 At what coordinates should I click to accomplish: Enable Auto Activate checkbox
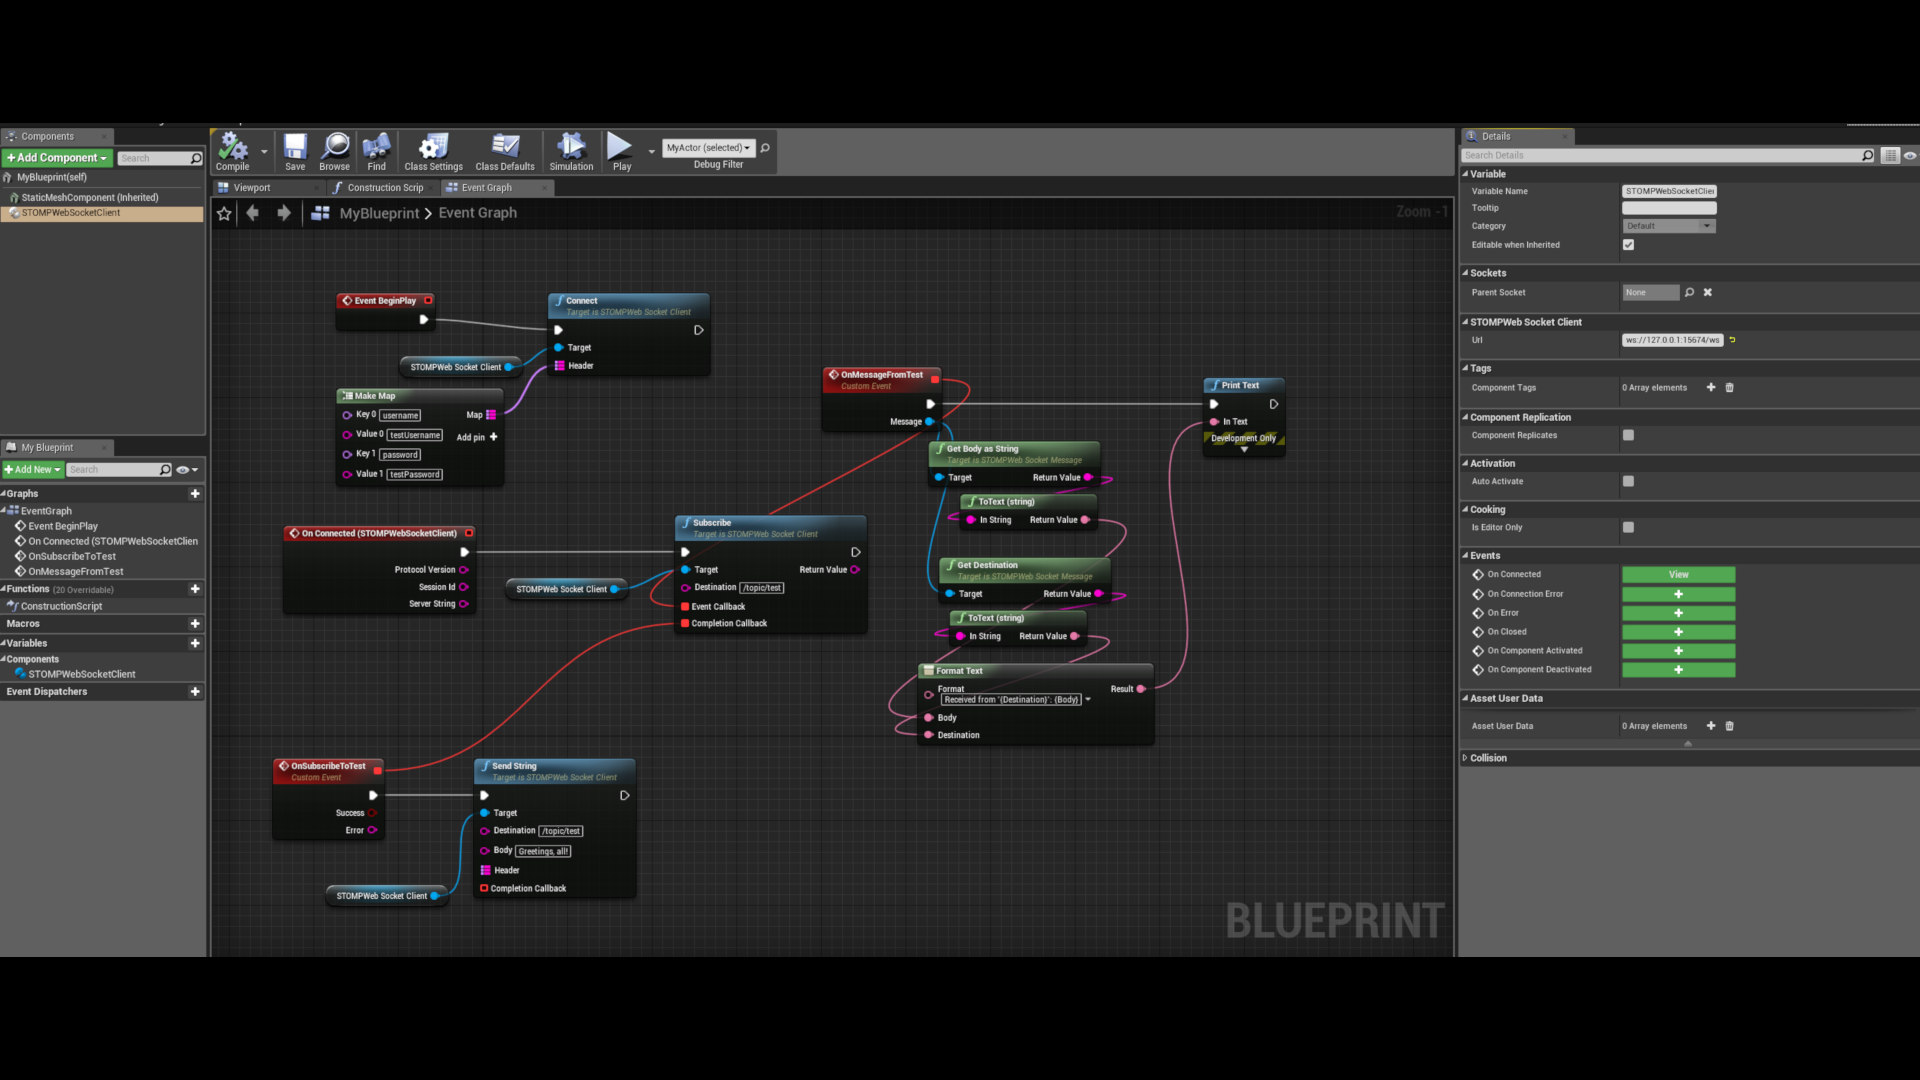[x=1628, y=481]
